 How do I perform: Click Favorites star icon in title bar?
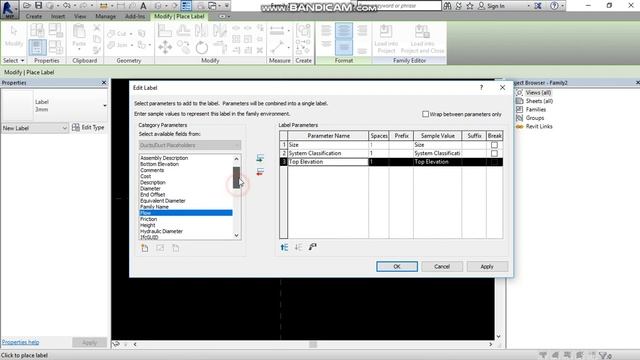tap(470, 6)
